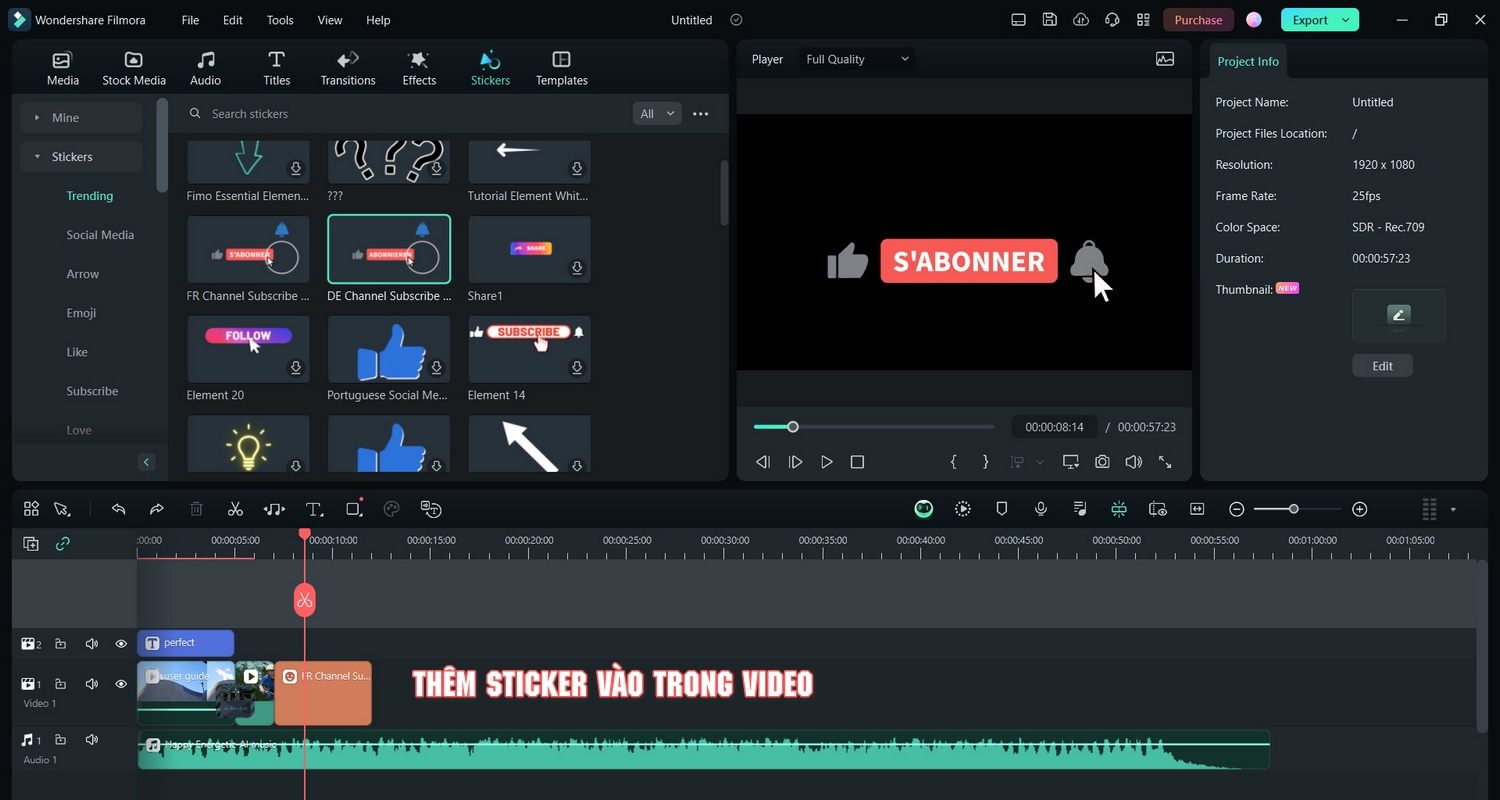1500x800 pixels.
Task: Click the timeline zoom slider handle
Action: (x=1293, y=509)
